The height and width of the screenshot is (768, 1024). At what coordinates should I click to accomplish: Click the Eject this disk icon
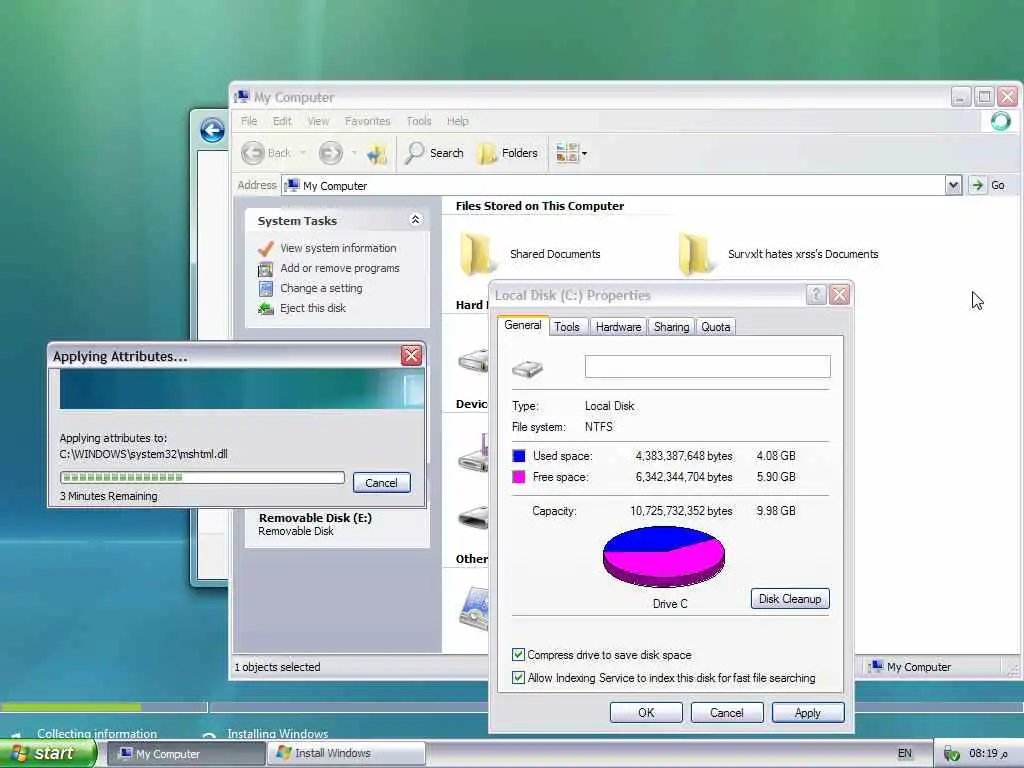pos(266,308)
